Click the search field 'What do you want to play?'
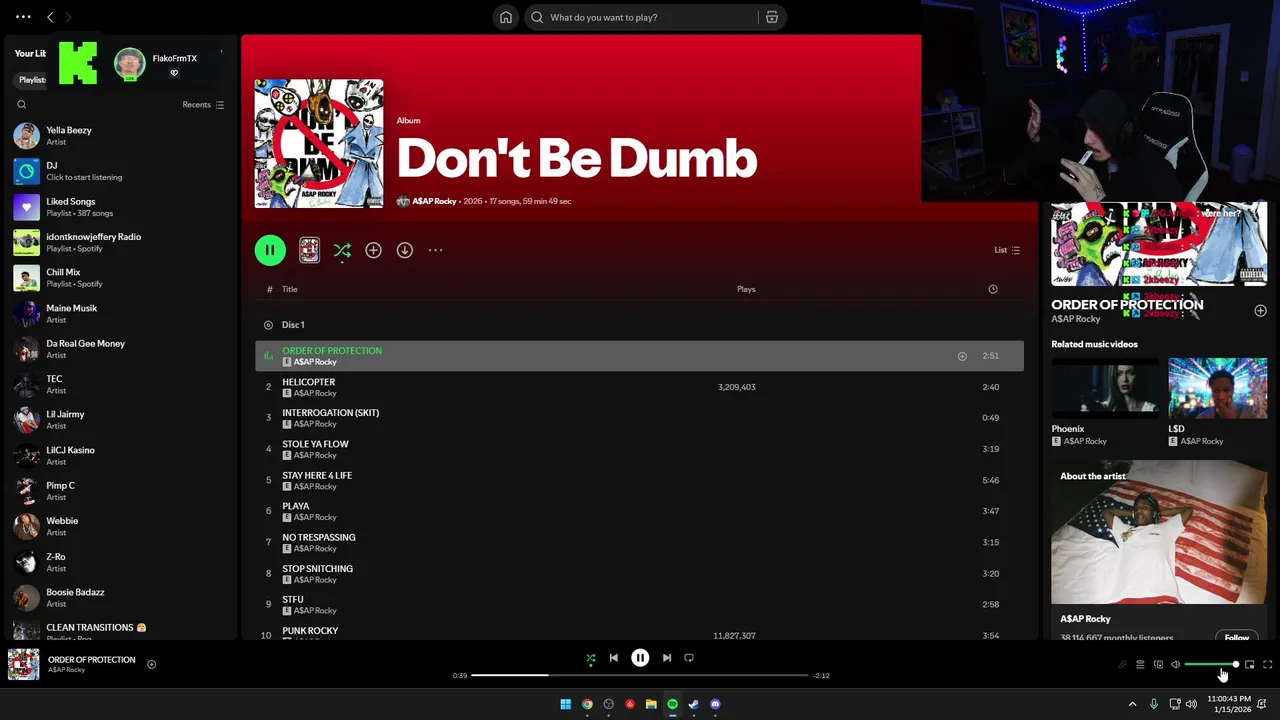This screenshot has width=1280, height=720. 641,17
